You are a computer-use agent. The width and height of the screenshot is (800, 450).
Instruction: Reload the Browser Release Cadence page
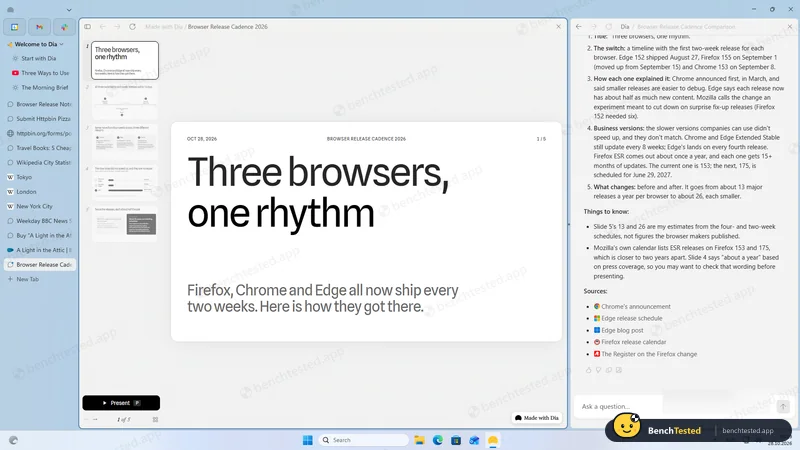point(132,27)
